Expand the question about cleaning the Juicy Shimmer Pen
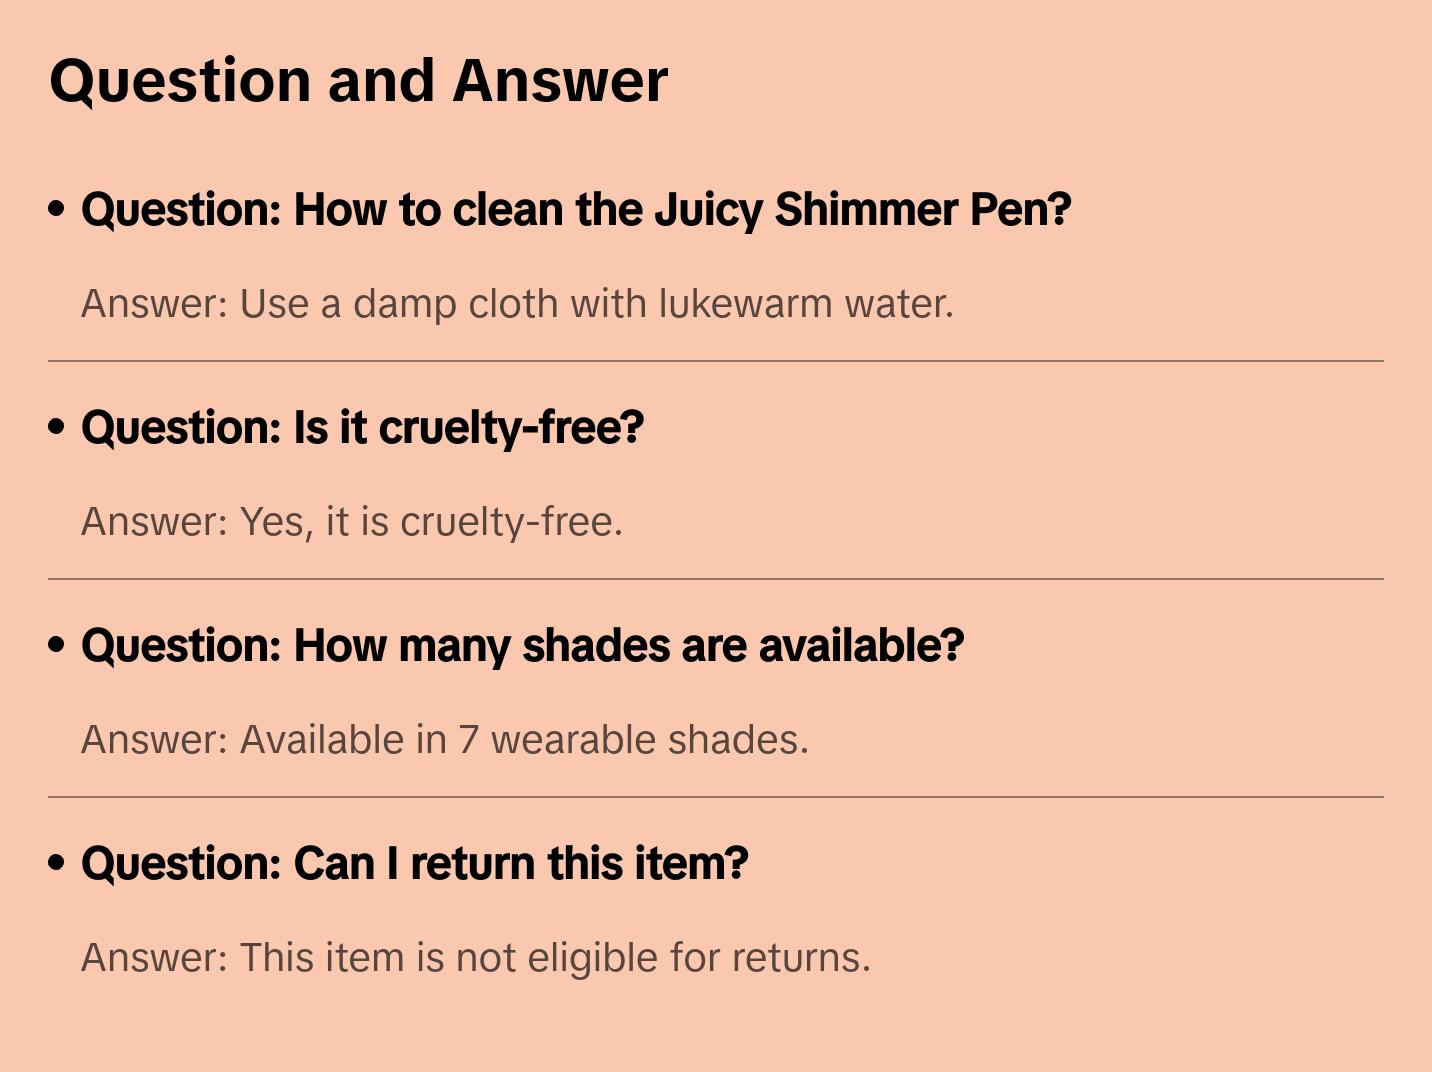1432x1072 pixels. 576,210
